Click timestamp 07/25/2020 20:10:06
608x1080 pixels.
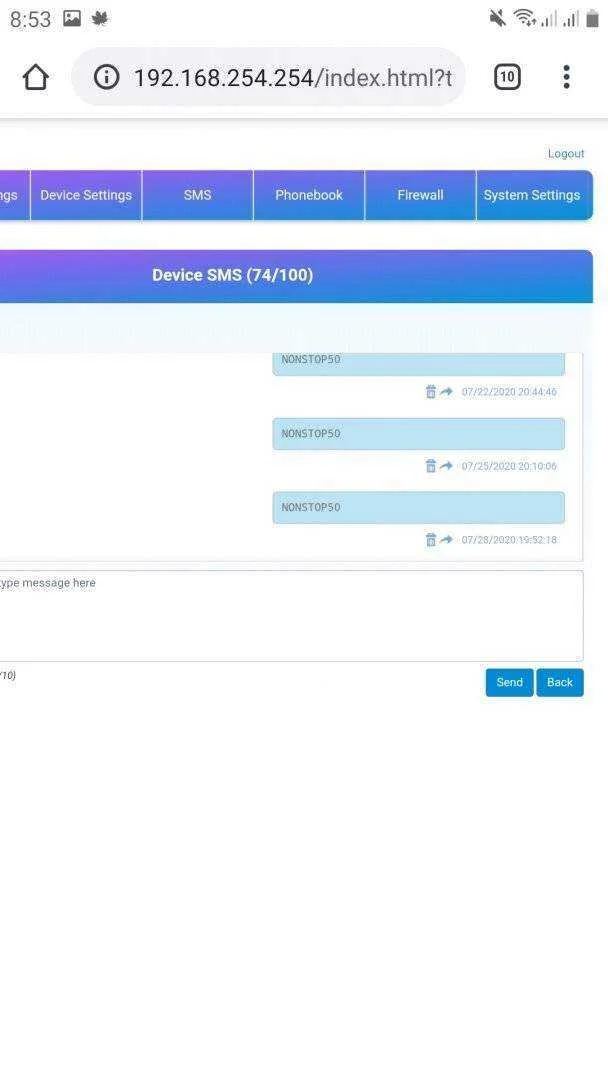pos(509,466)
